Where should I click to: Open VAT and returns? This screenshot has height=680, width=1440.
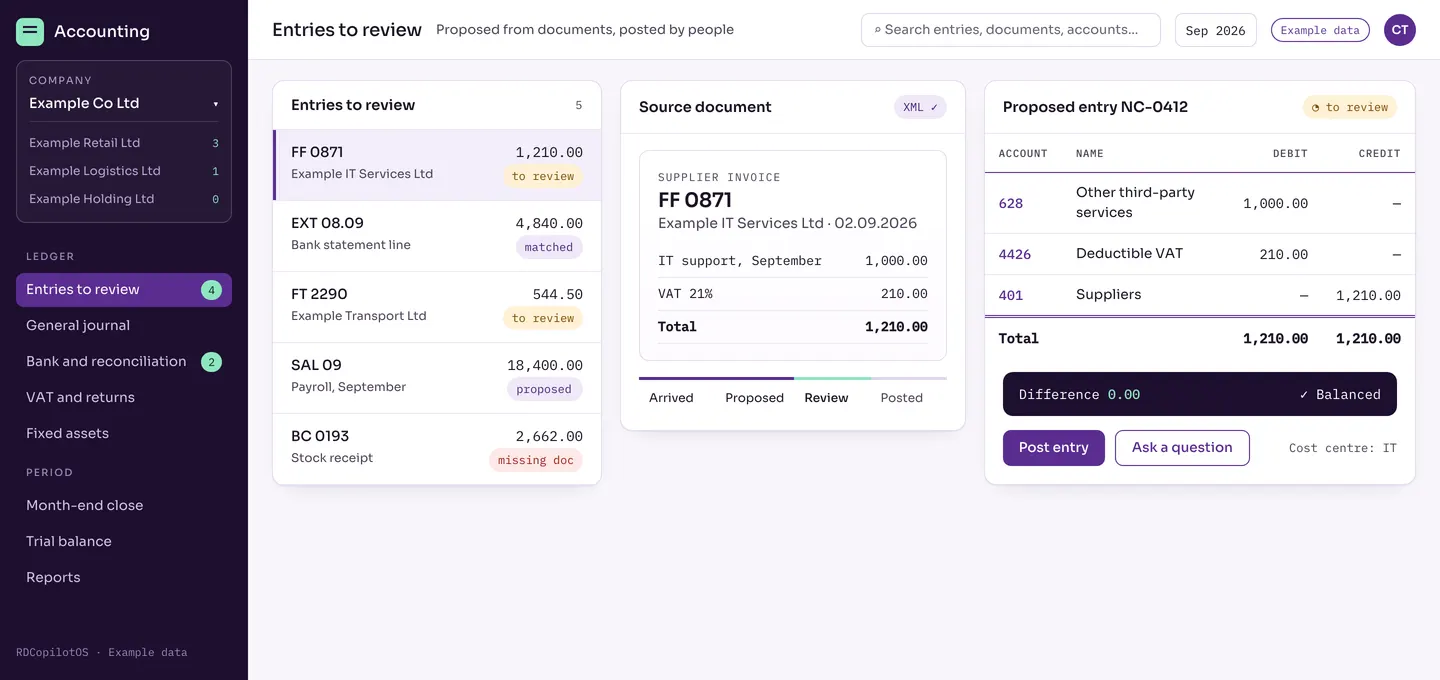[x=124, y=398]
